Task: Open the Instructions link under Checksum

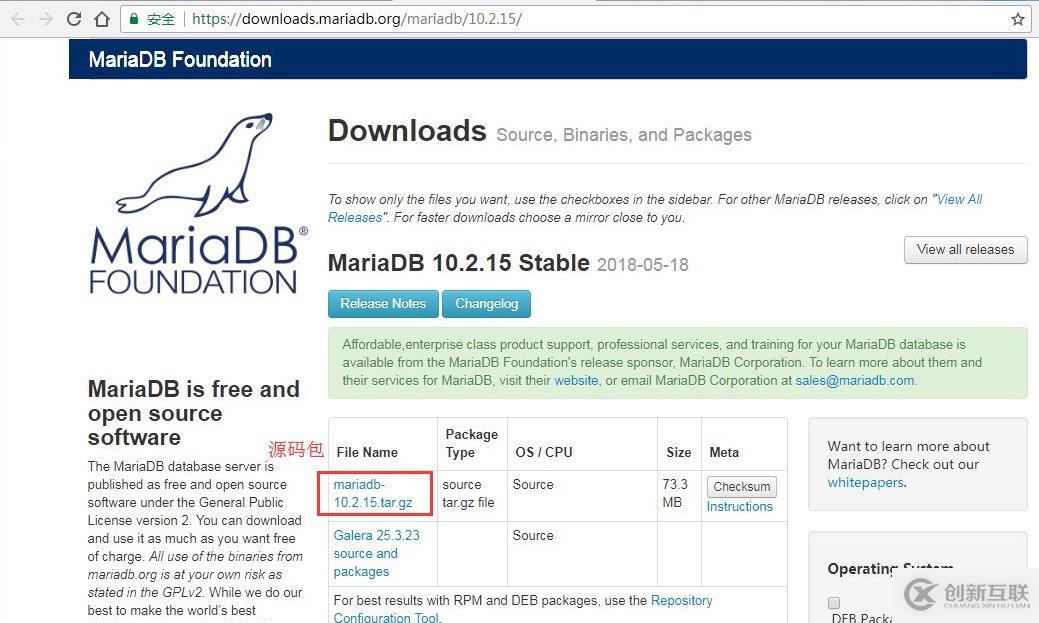Action: click(x=739, y=506)
